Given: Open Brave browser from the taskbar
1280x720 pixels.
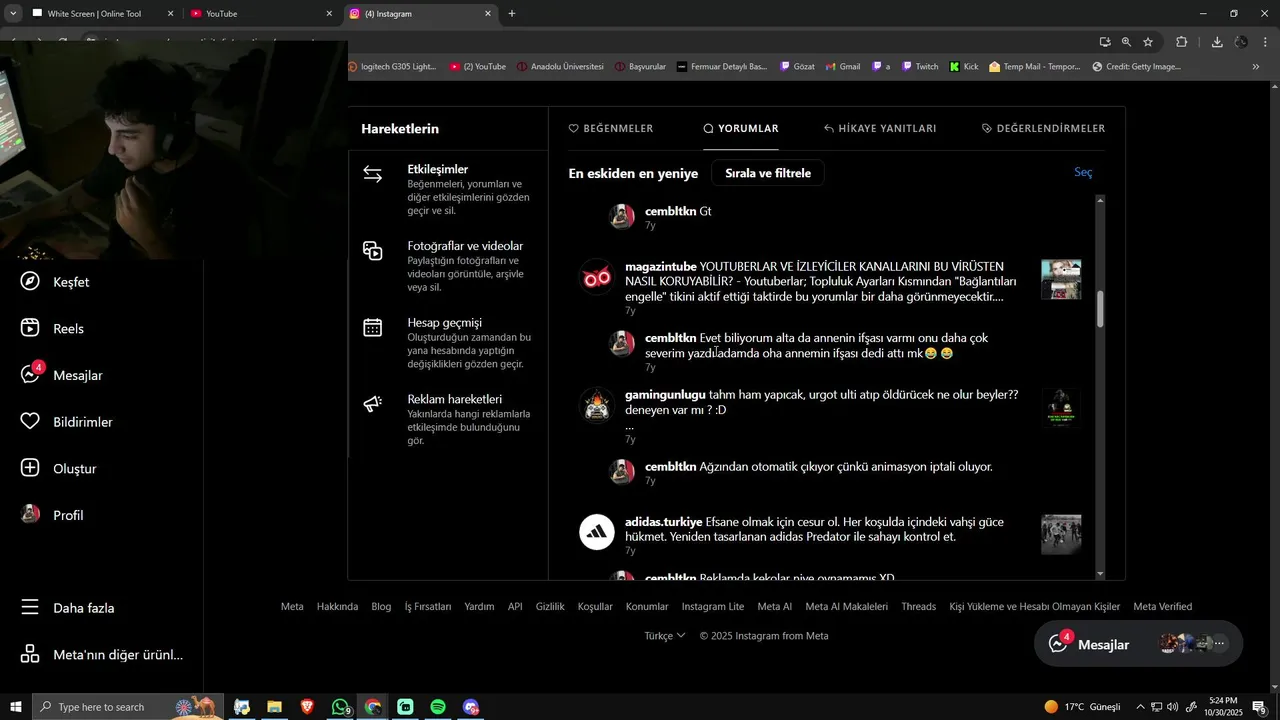Looking at the screenshot, I should [307, 707].
